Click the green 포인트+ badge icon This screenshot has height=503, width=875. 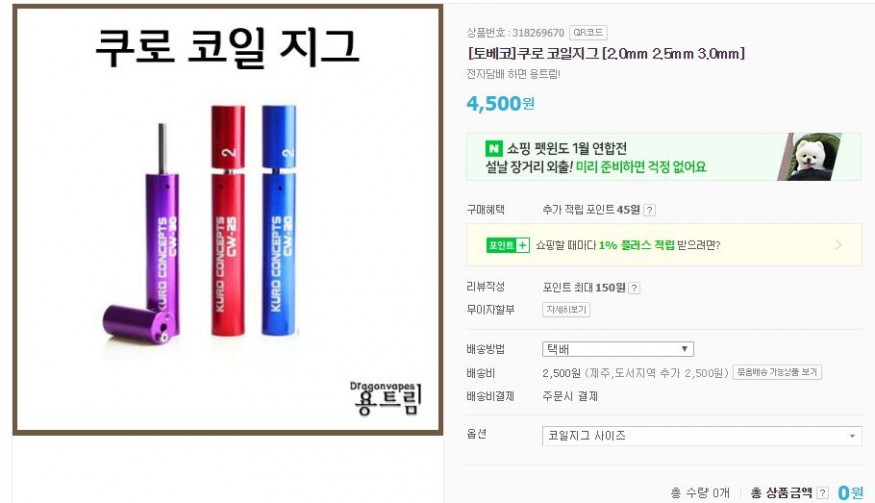507,245
